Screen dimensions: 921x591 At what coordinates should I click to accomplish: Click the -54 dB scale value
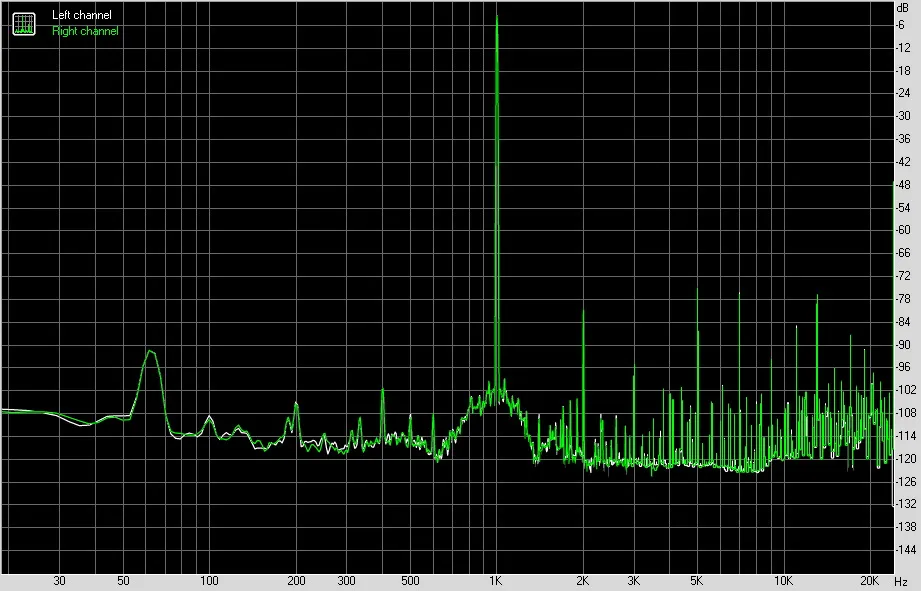tap(903, 207)
